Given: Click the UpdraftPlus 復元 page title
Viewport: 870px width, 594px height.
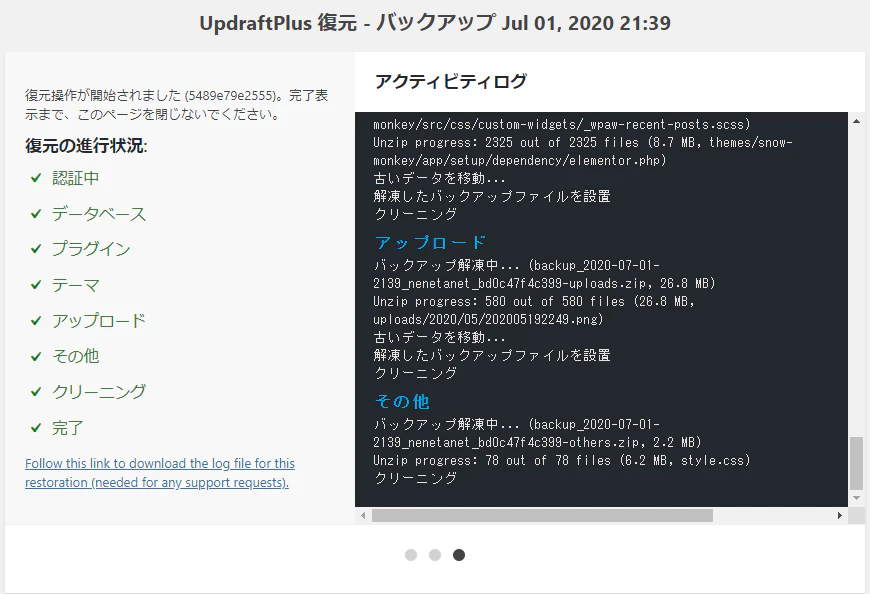Looking at the screenshot, I should (435, 23).
